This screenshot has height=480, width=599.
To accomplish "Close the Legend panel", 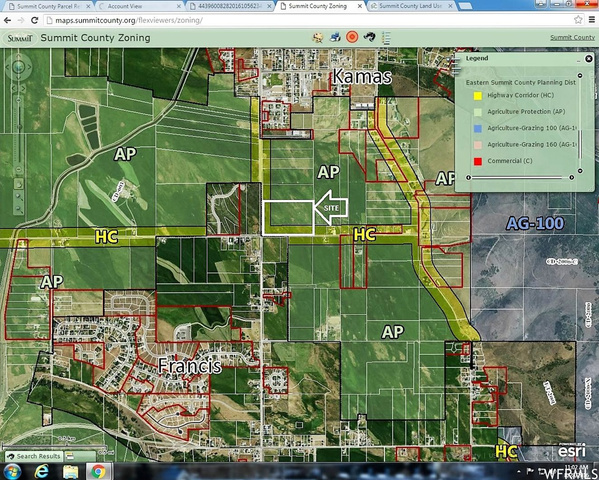I will click(x=589, y=58).
